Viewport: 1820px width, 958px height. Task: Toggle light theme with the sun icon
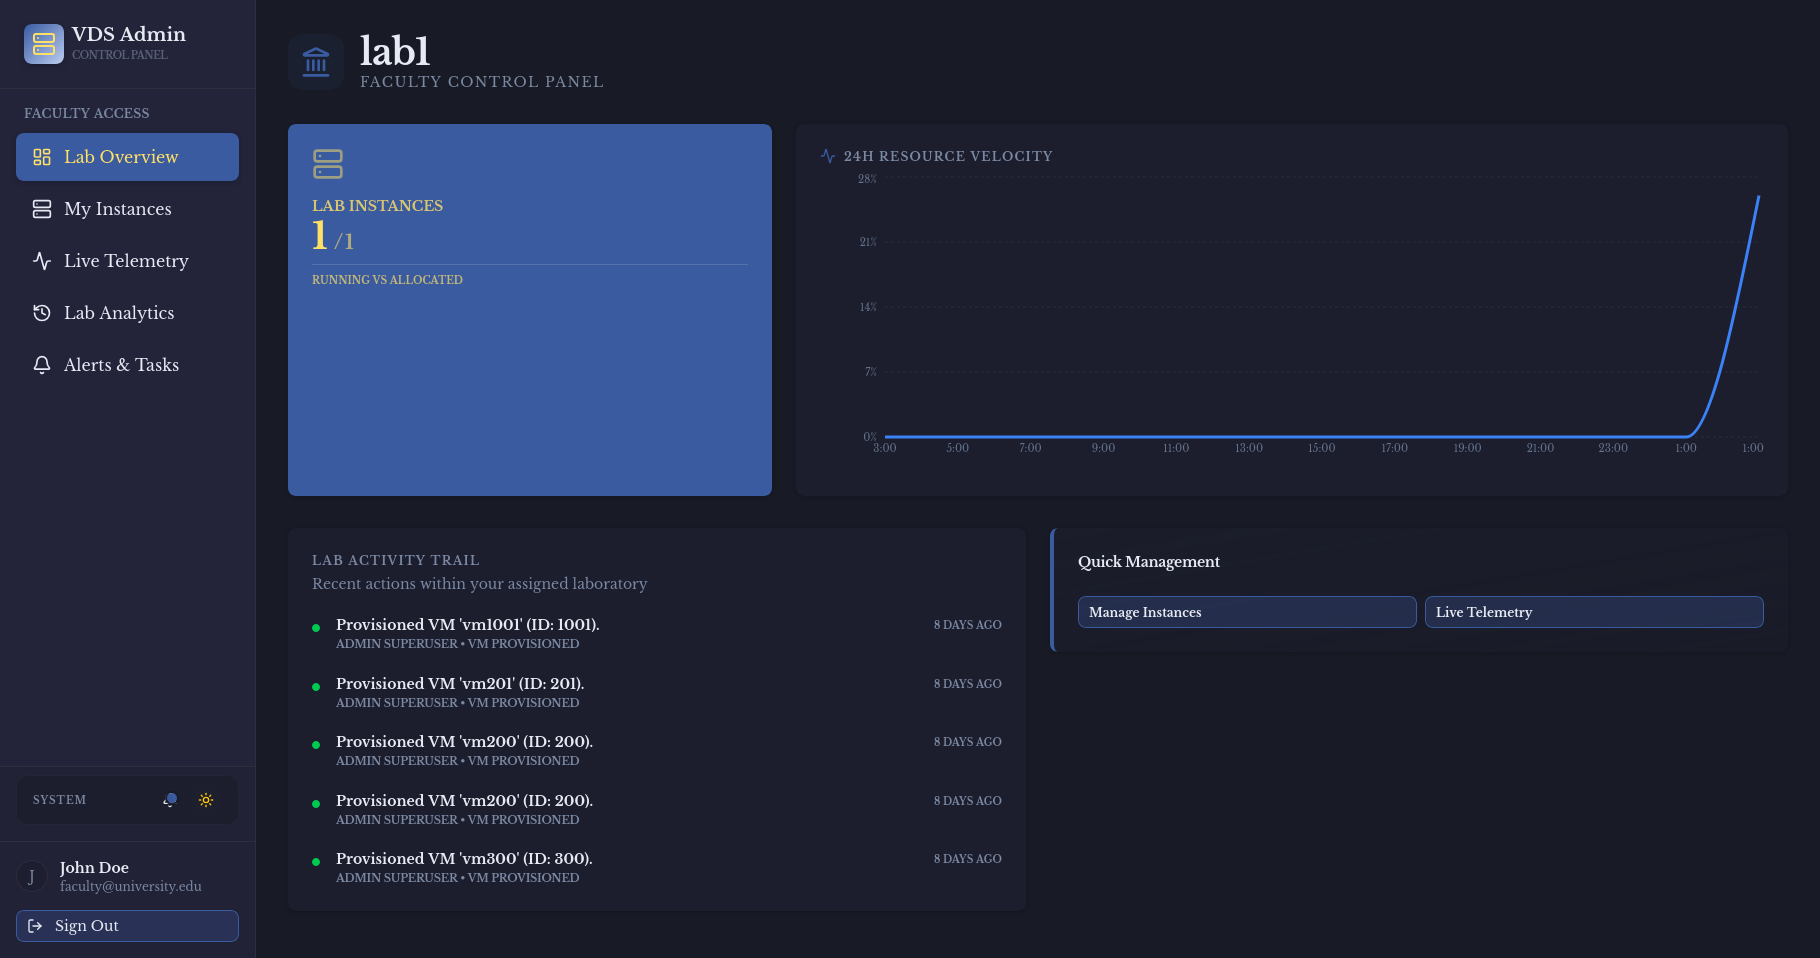(x=206, y=800)
